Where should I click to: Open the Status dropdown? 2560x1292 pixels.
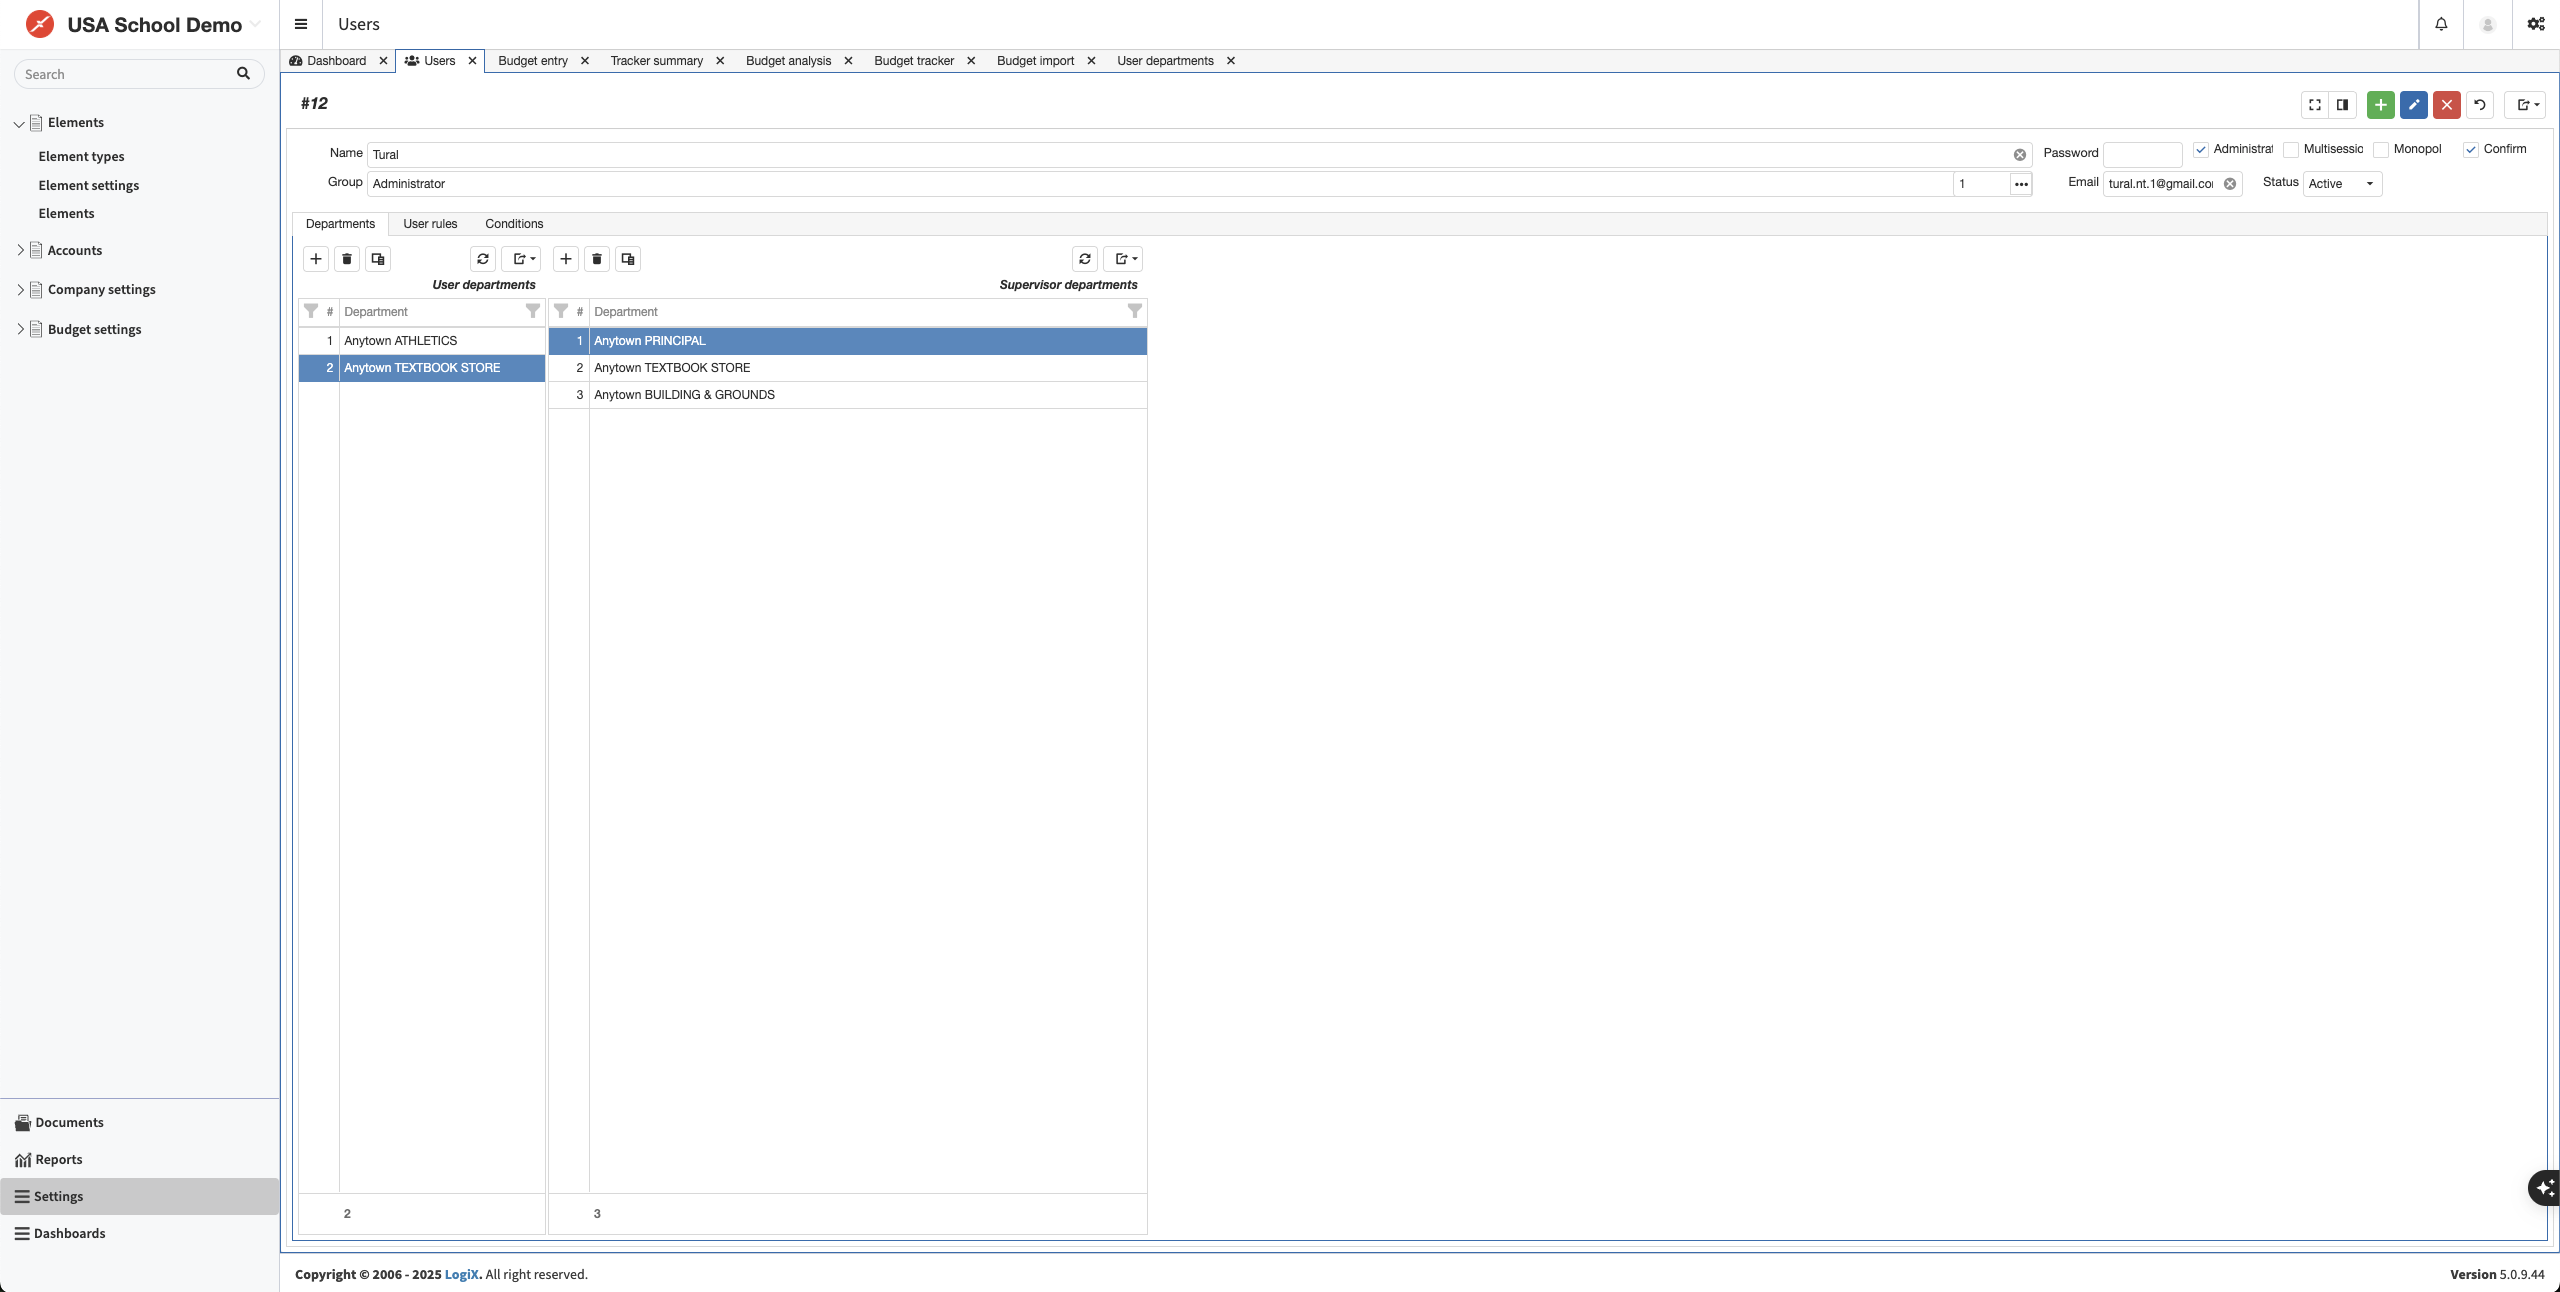[x=2342, y=184]
